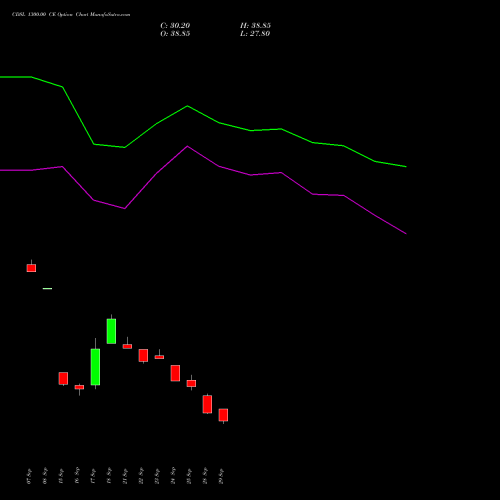Image resolution: width=500 pixels, height=500 pixels.
Task: Click the '21 Sep' date axis label
Action: (x=125, y=476)
